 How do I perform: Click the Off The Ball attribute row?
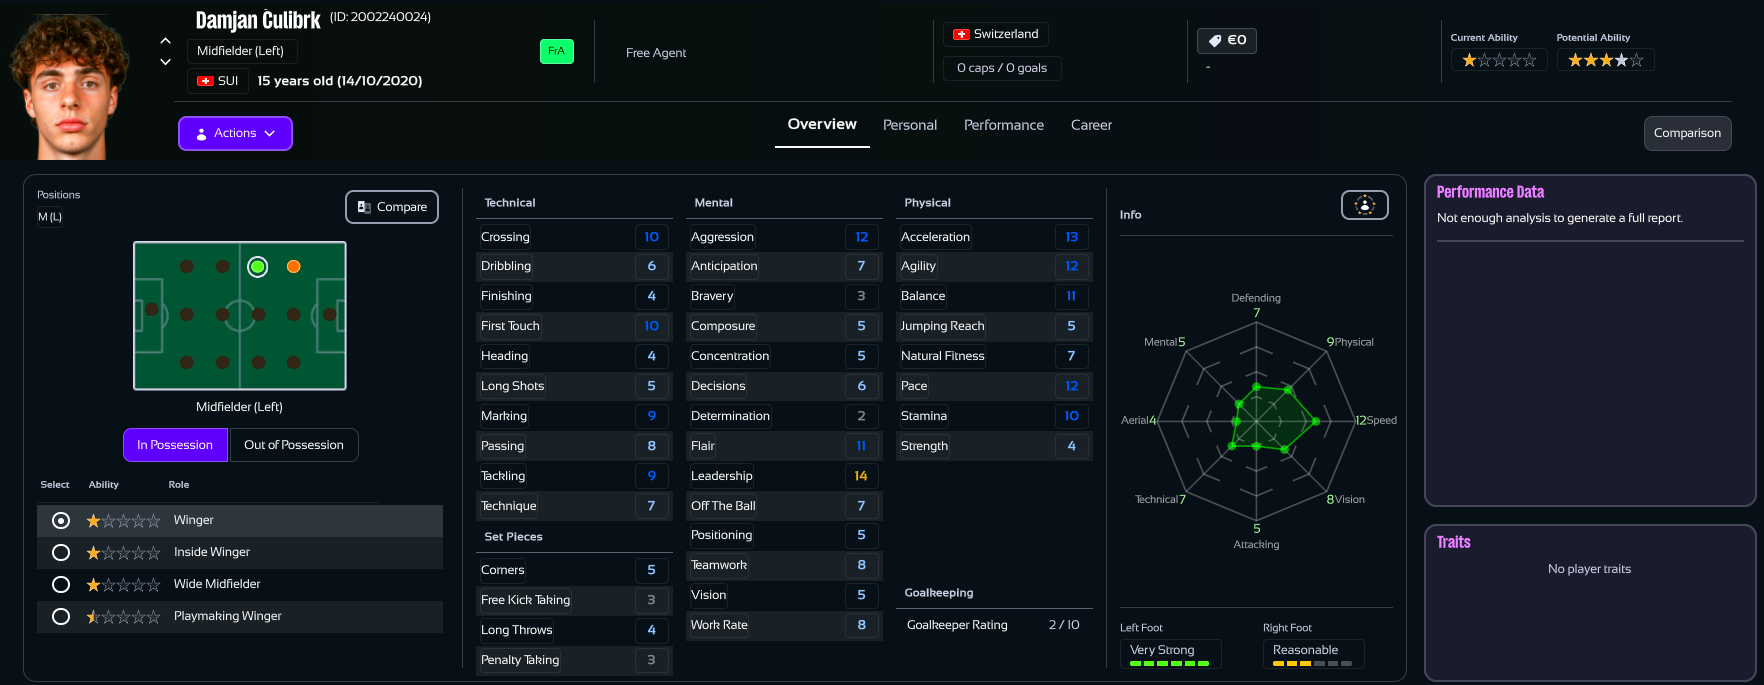click(784, 506)
